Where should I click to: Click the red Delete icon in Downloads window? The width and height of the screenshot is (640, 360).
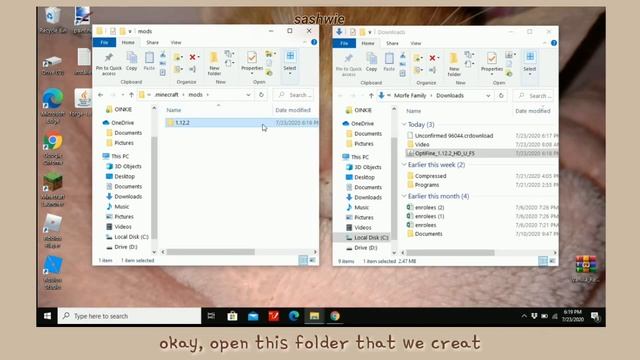click(x=433, y=58)
